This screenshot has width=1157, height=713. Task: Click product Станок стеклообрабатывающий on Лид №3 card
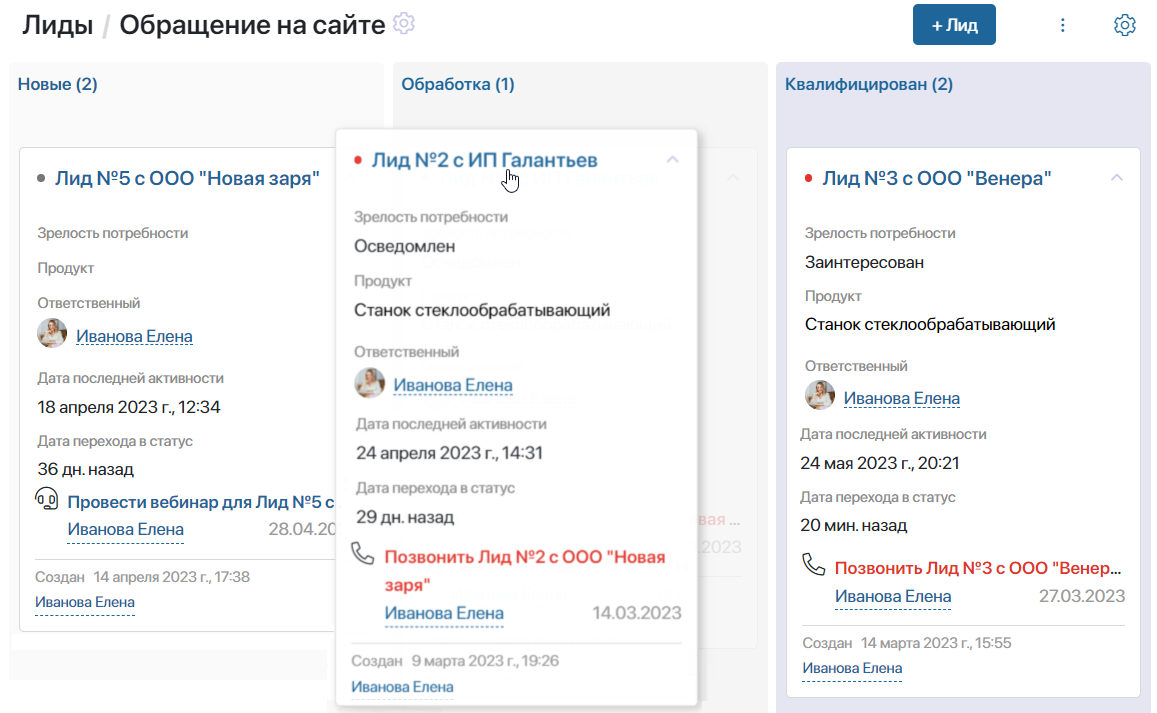930,325
